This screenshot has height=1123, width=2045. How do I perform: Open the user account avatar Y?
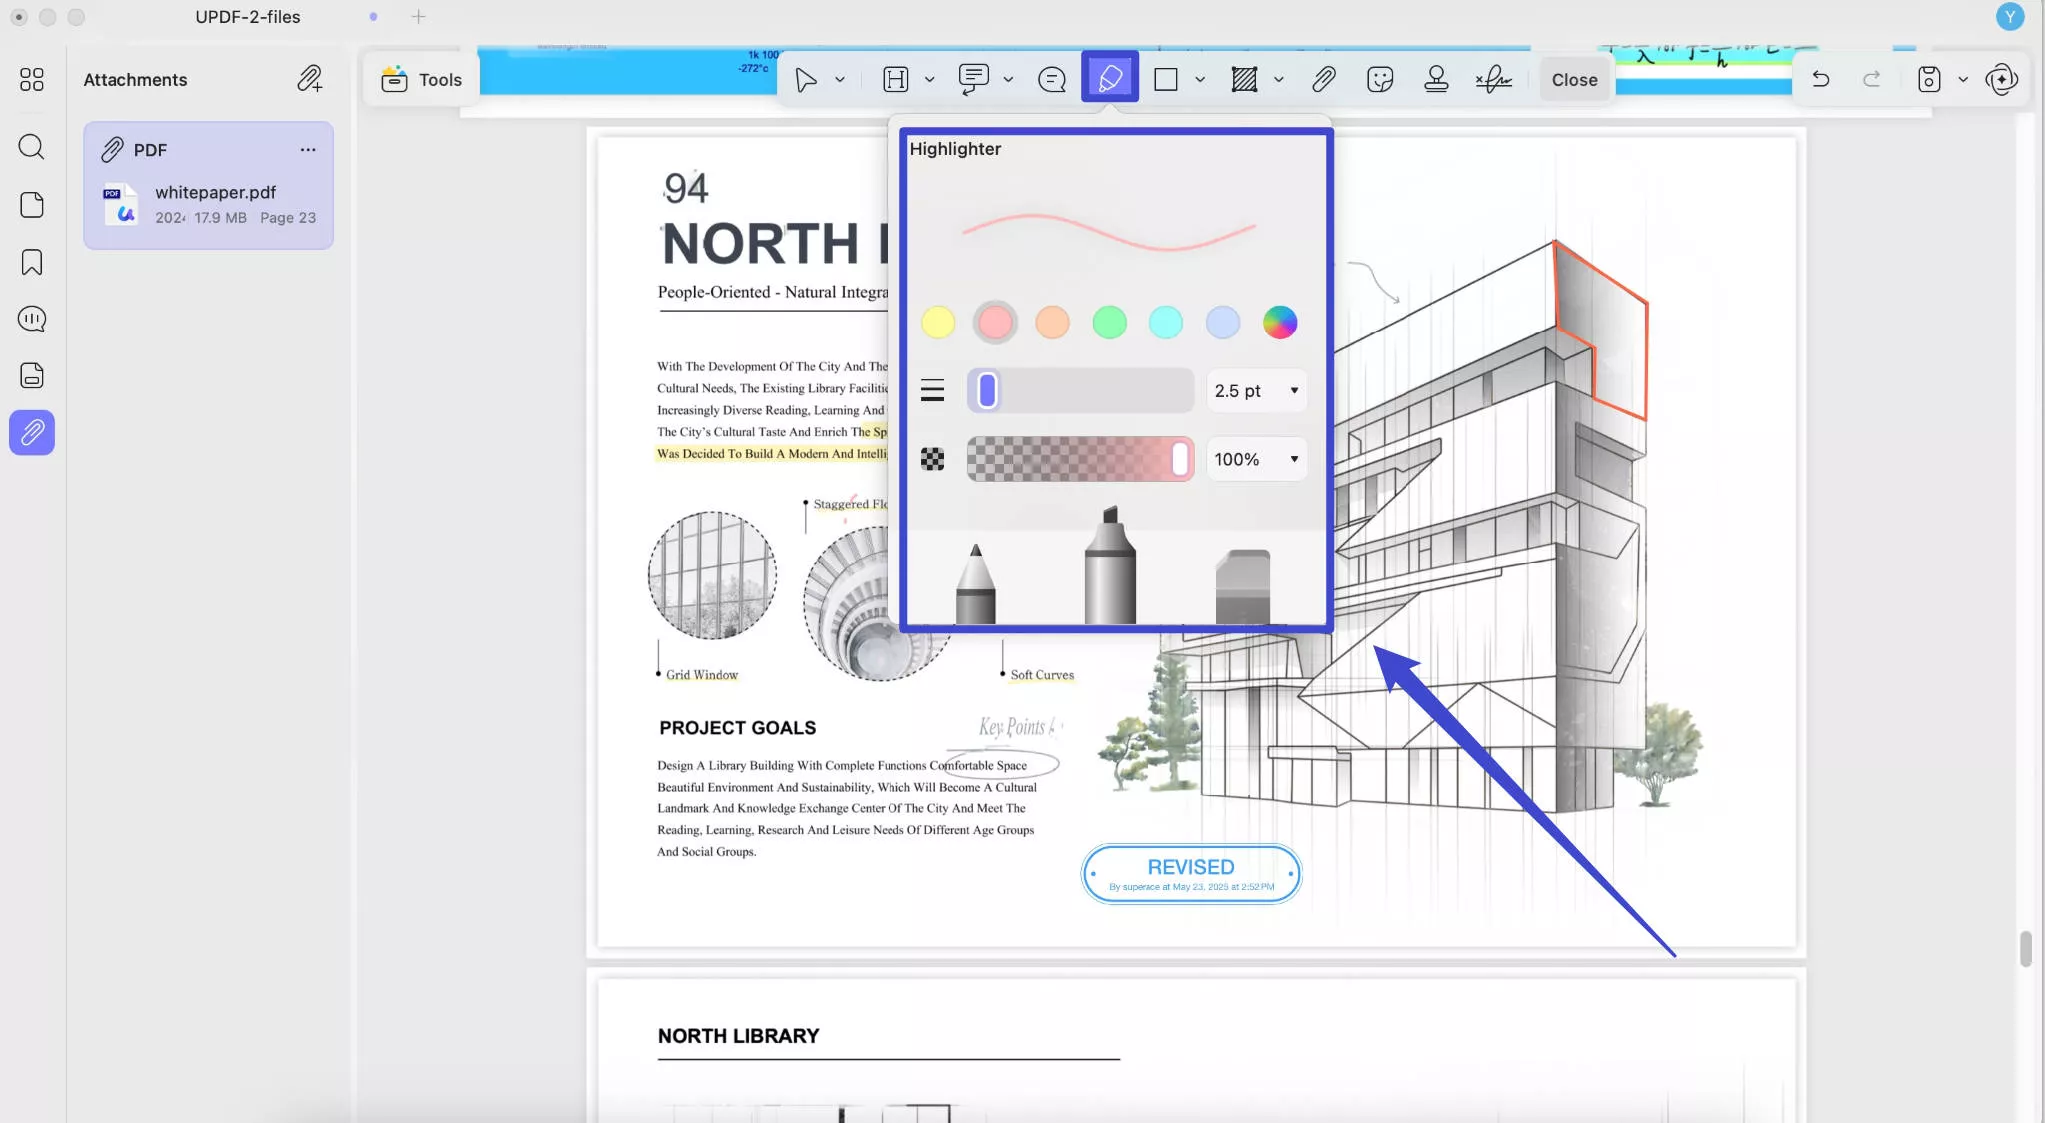(2010, 17)
